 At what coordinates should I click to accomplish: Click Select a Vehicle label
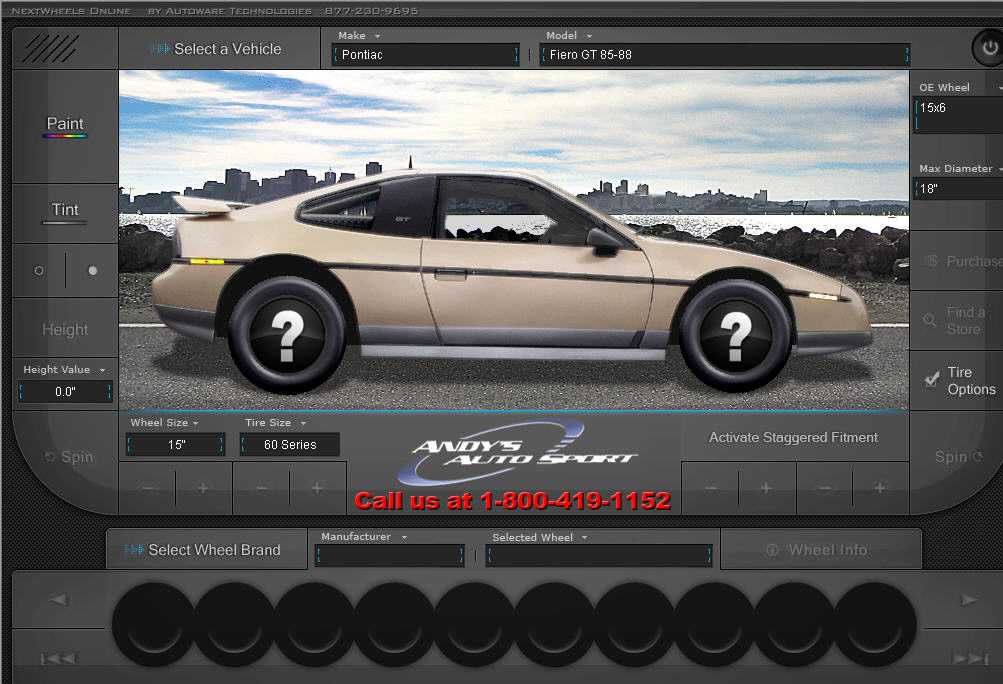tap(227, 49)
